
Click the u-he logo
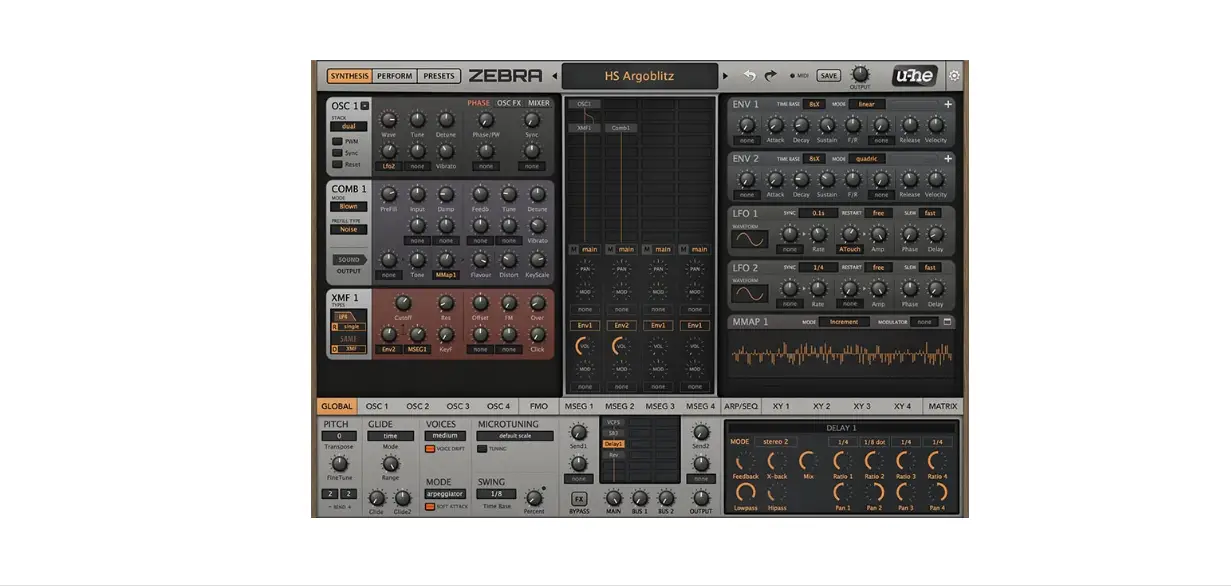(914, 76)
